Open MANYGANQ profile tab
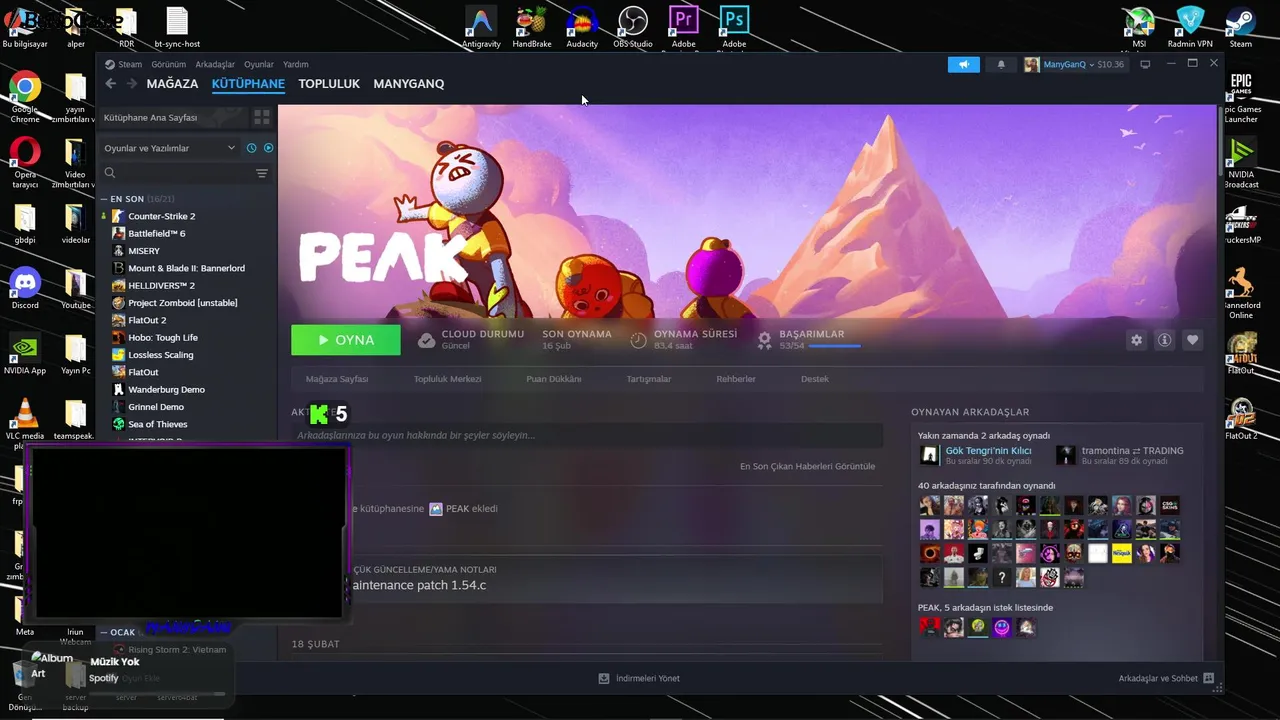1280x720 pixels. [x=409, y=84]
